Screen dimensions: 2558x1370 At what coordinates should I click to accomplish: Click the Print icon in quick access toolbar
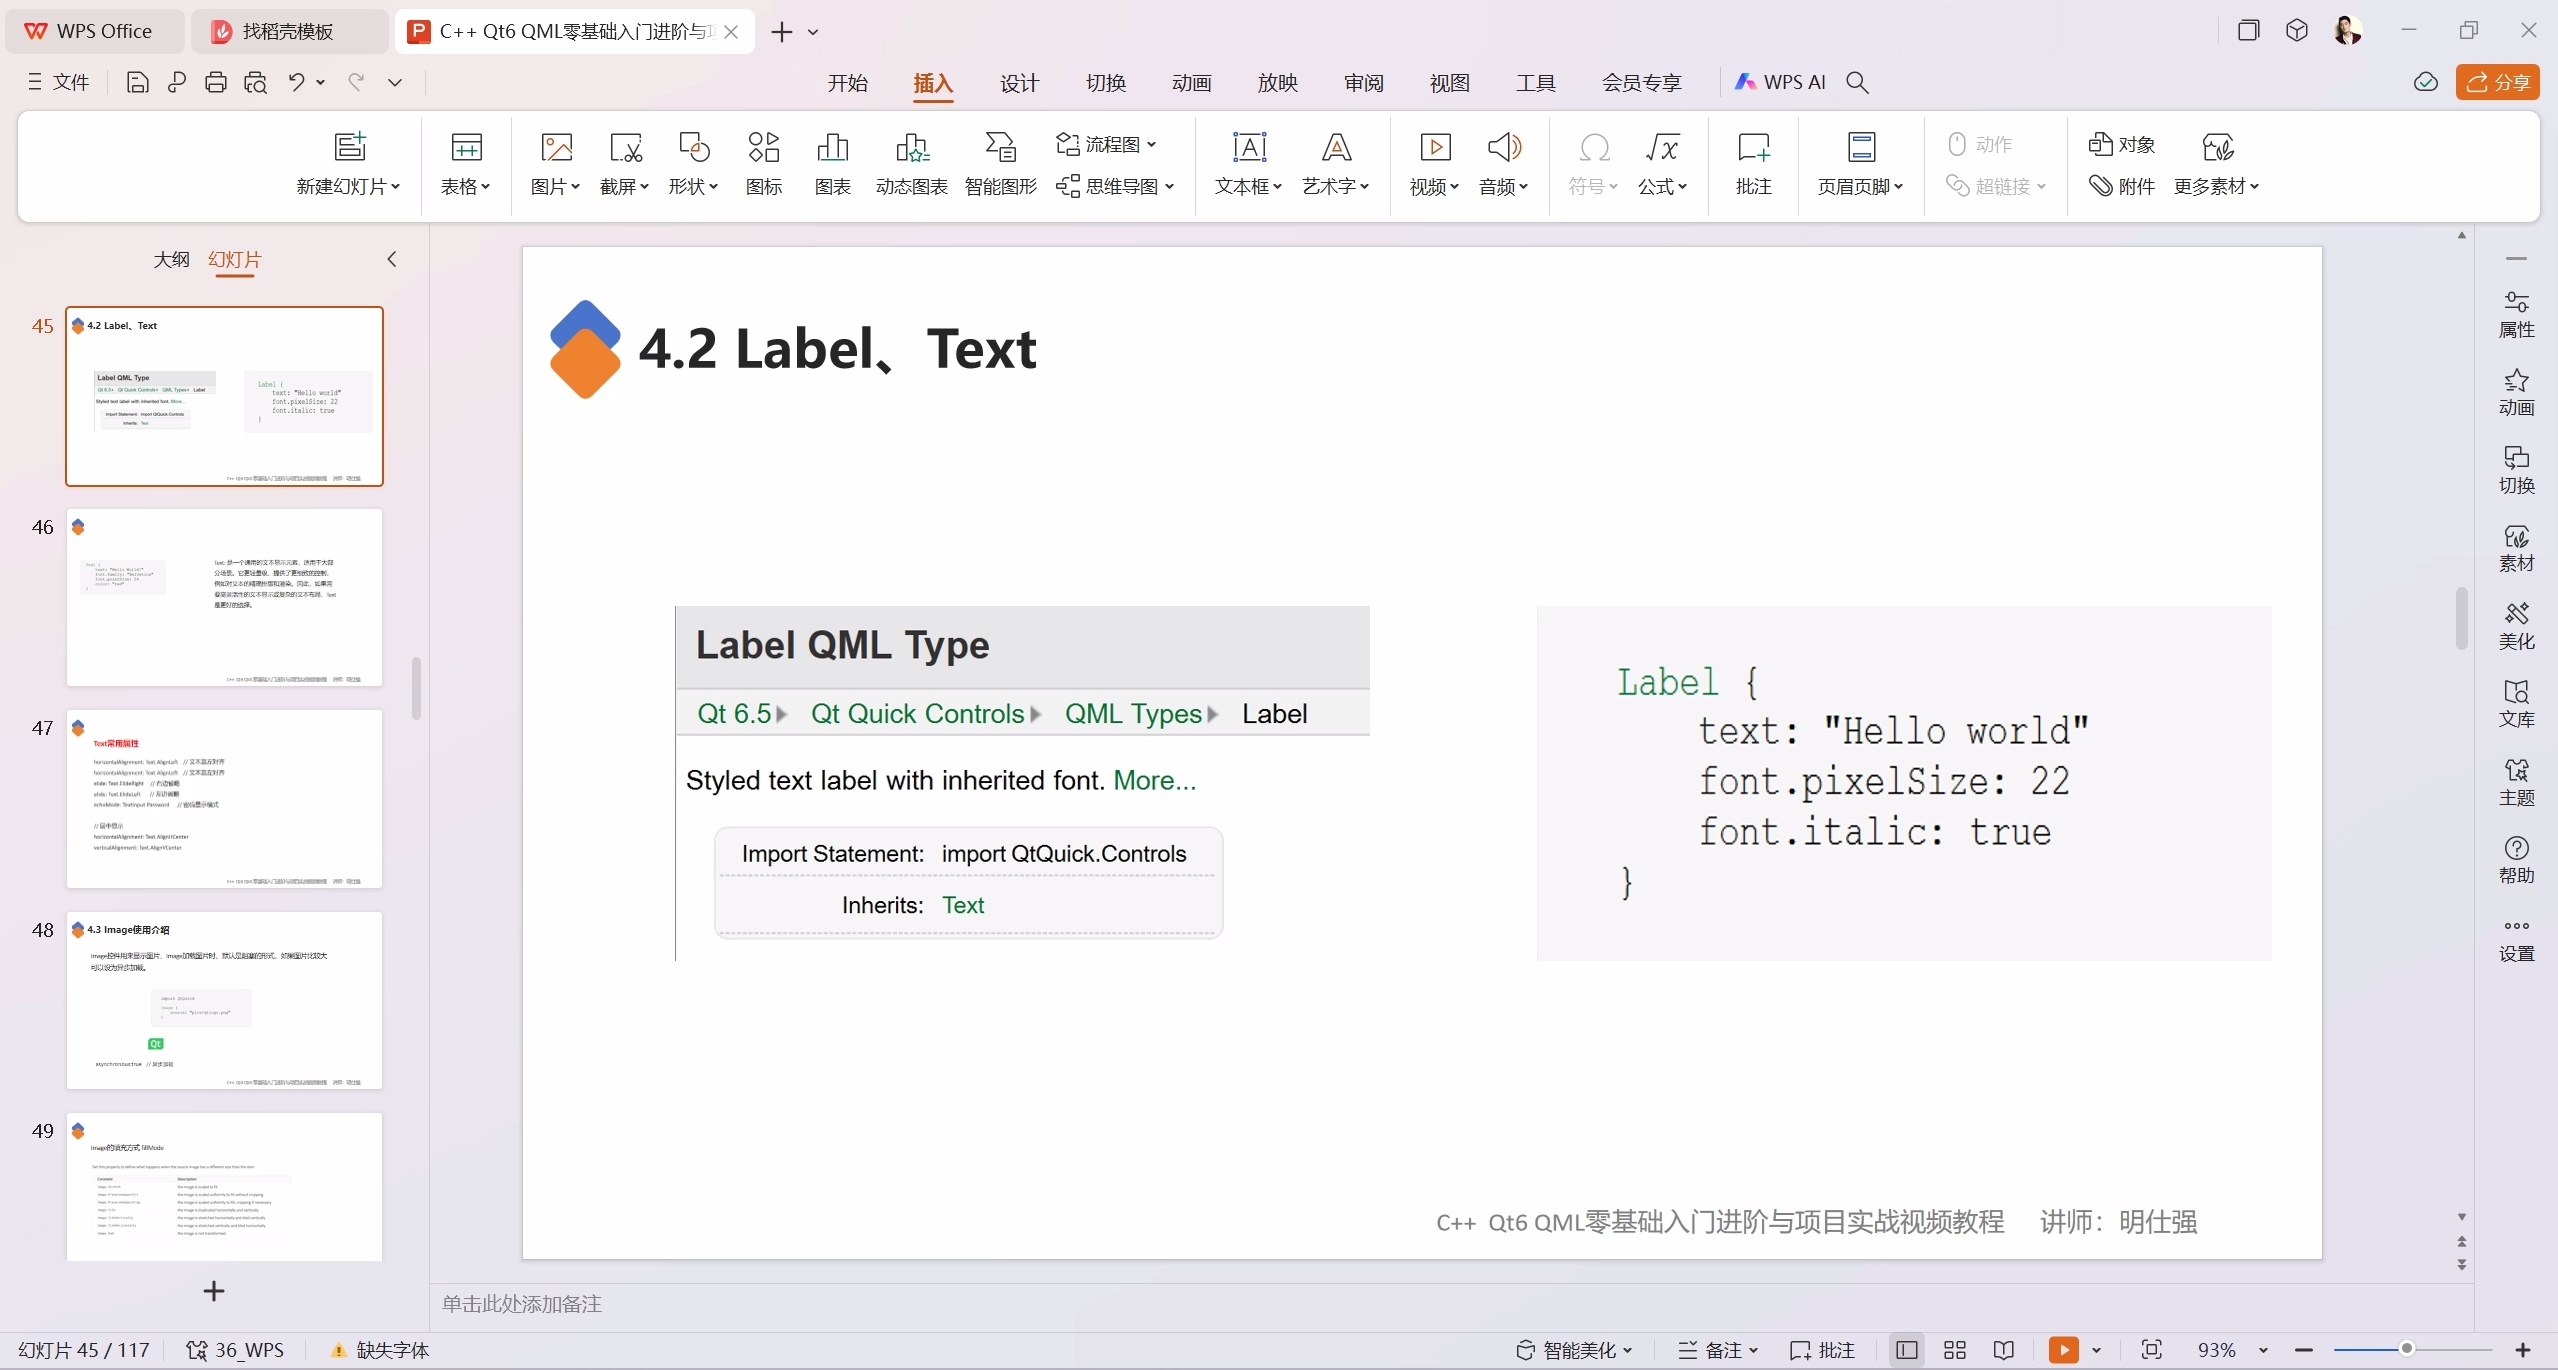point(215,82)
